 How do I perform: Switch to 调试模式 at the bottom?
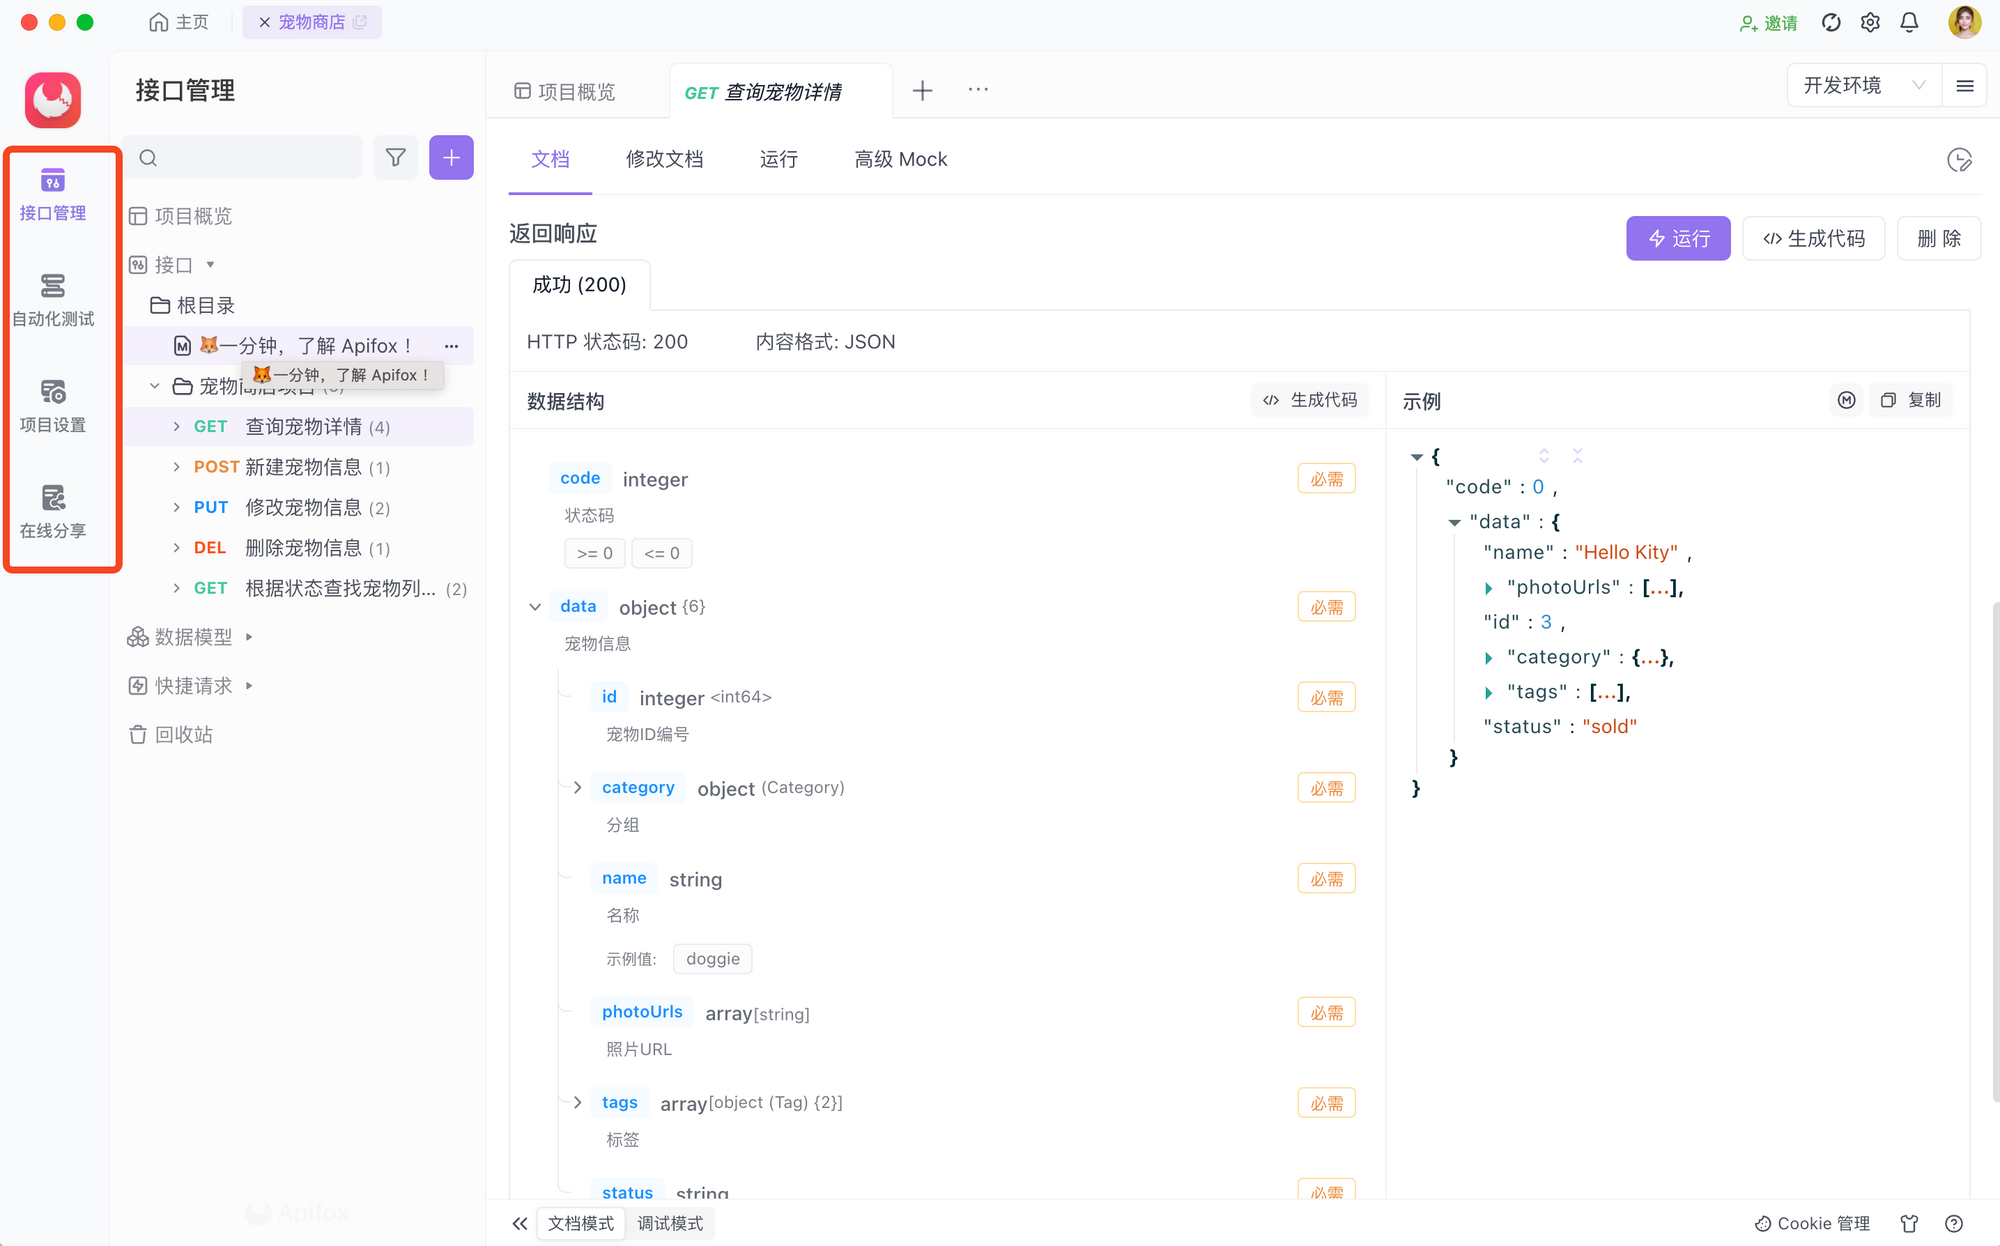[670, 1223]
